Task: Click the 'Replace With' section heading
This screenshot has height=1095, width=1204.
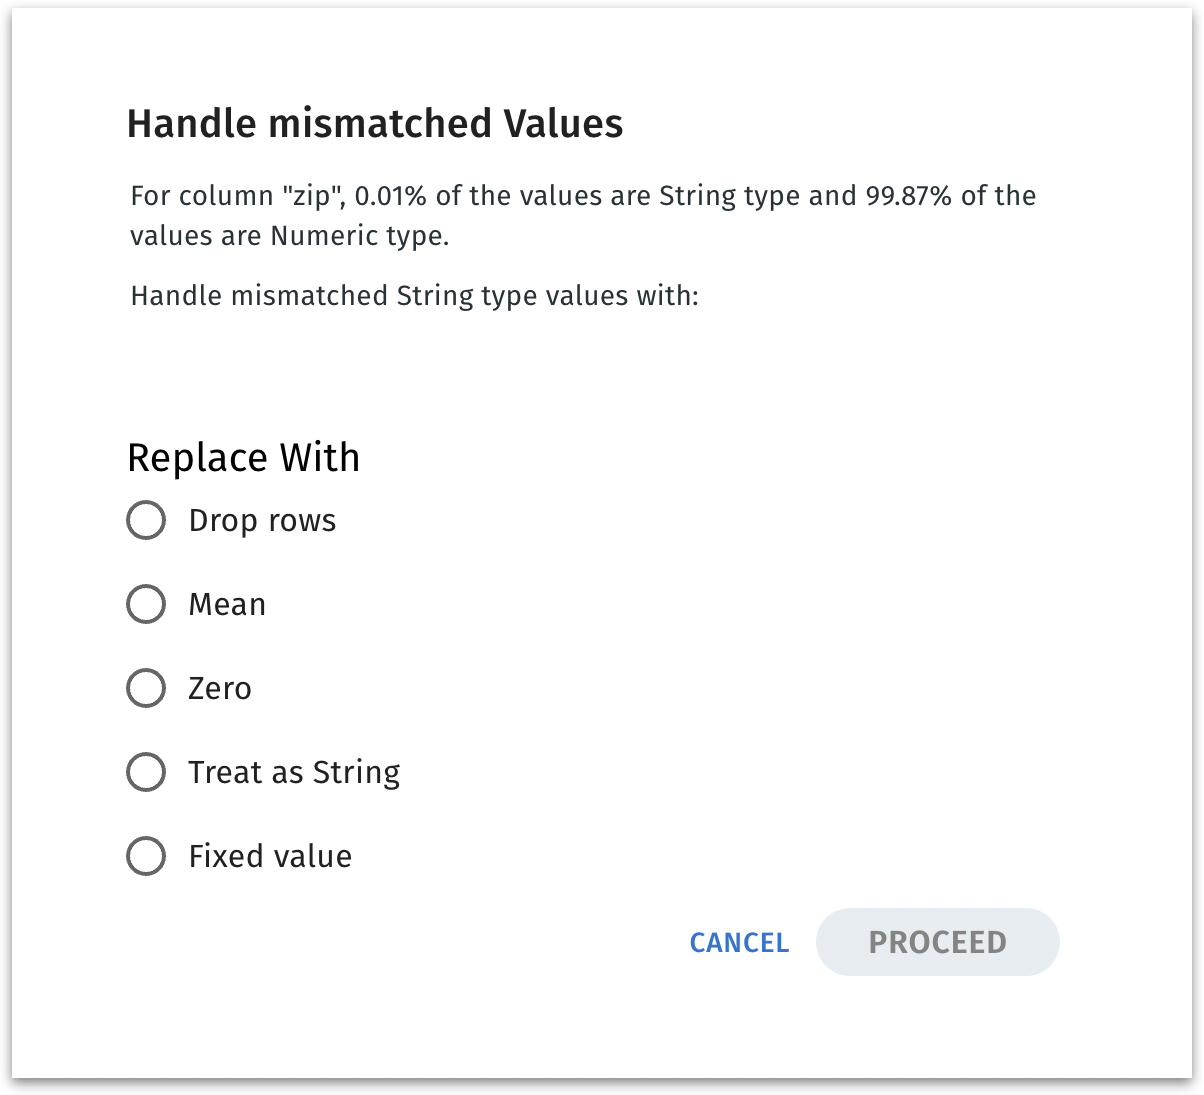Action: pyautogui.click(x=243, y=458)
